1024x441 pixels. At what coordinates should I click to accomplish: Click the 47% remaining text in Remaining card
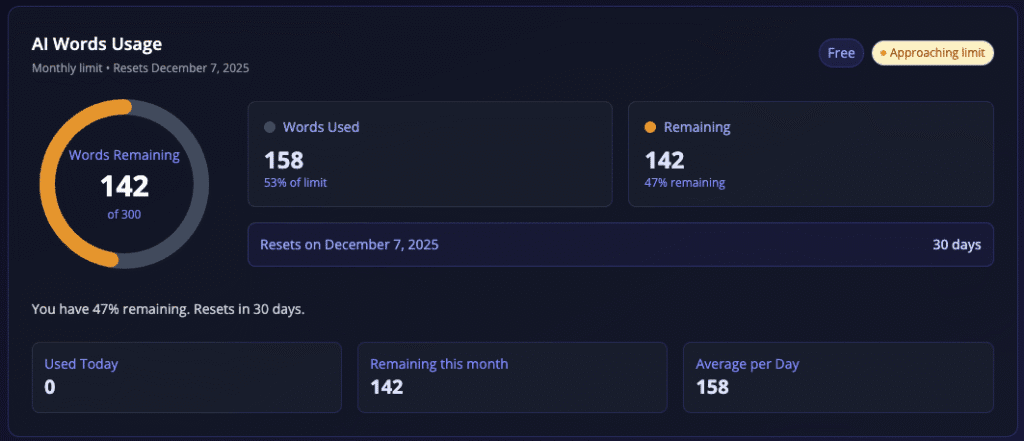[685, 182]
